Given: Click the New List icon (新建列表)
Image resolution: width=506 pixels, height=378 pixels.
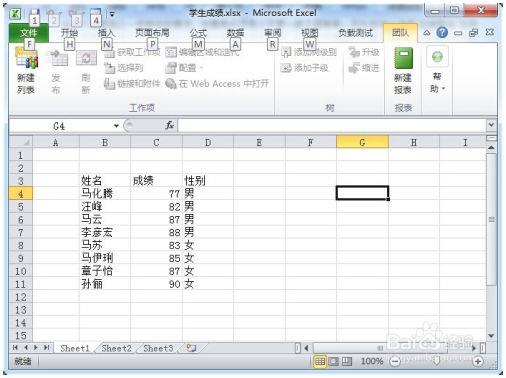Looking at the screenshot, I should pos(27,70).
